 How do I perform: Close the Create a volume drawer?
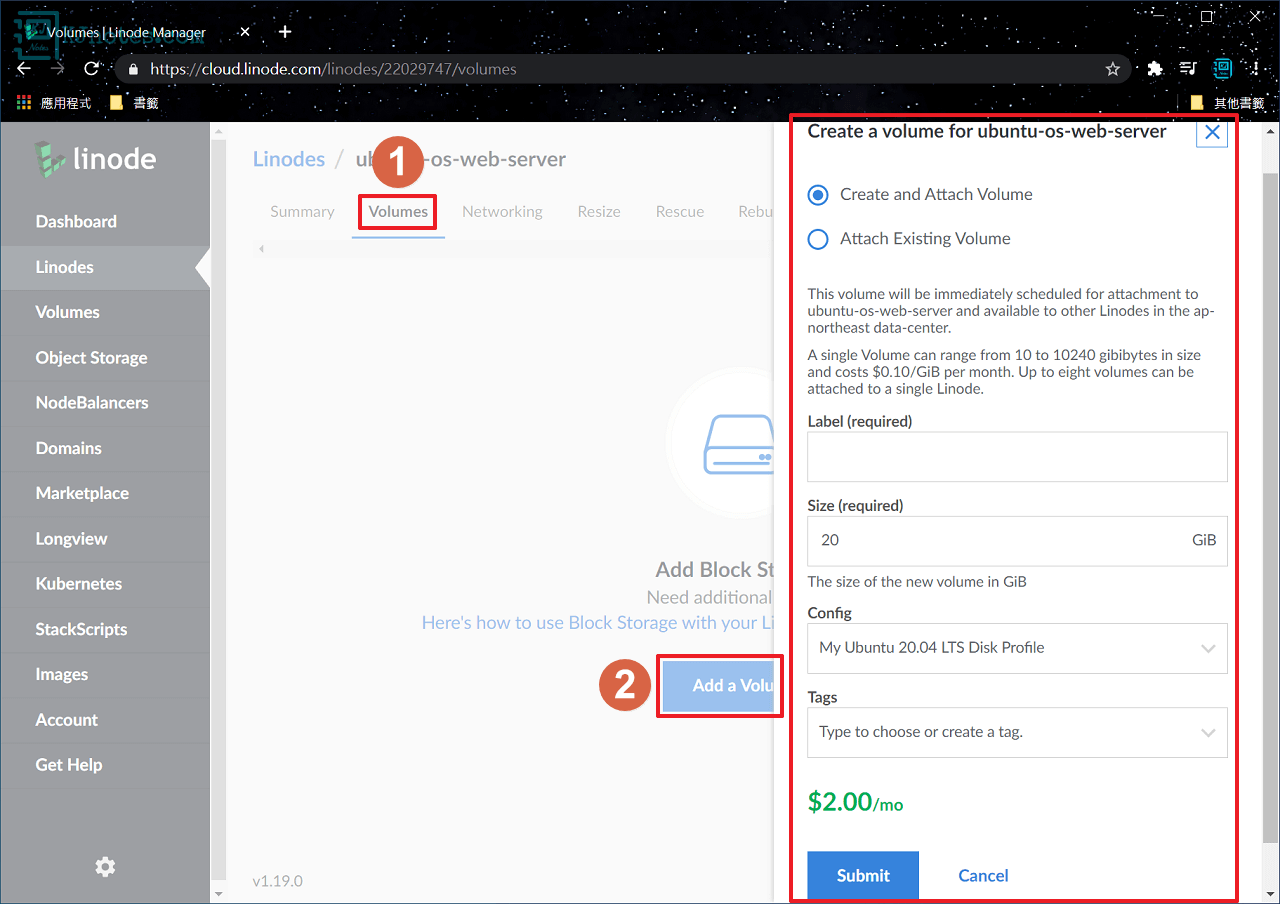tap(1212, 132)
